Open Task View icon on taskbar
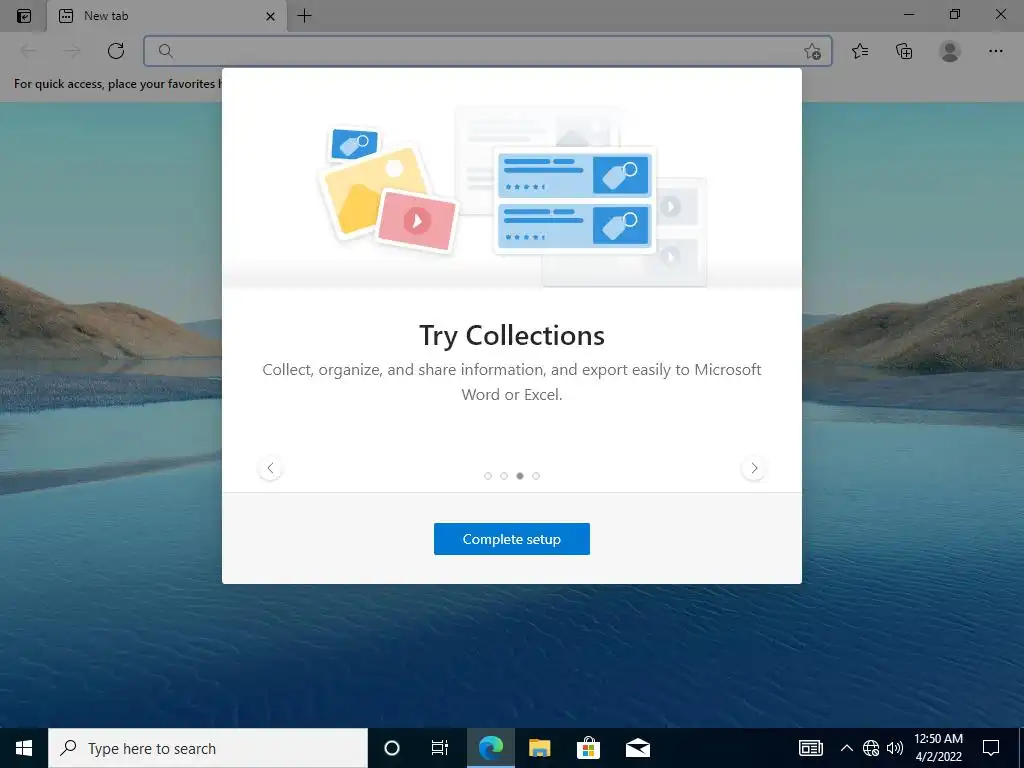 tap(440, 748)
